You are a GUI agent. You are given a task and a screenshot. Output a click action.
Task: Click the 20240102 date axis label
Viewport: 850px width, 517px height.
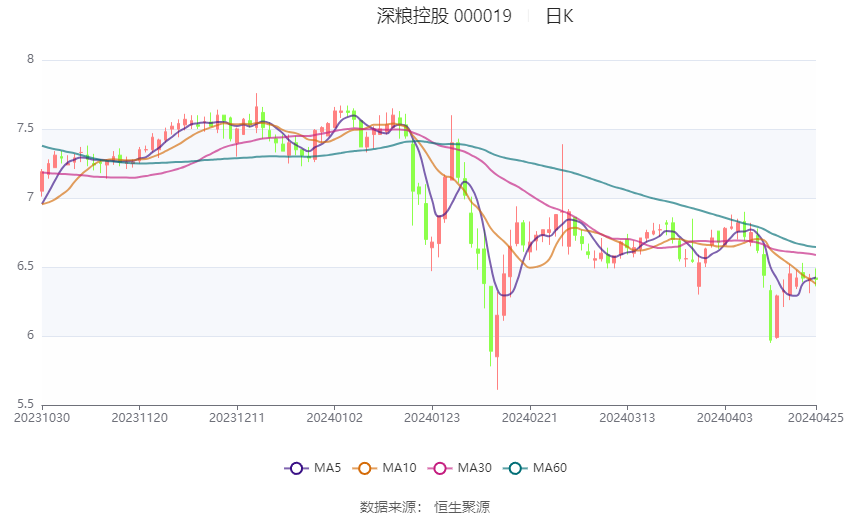click(x=335, y=417)
